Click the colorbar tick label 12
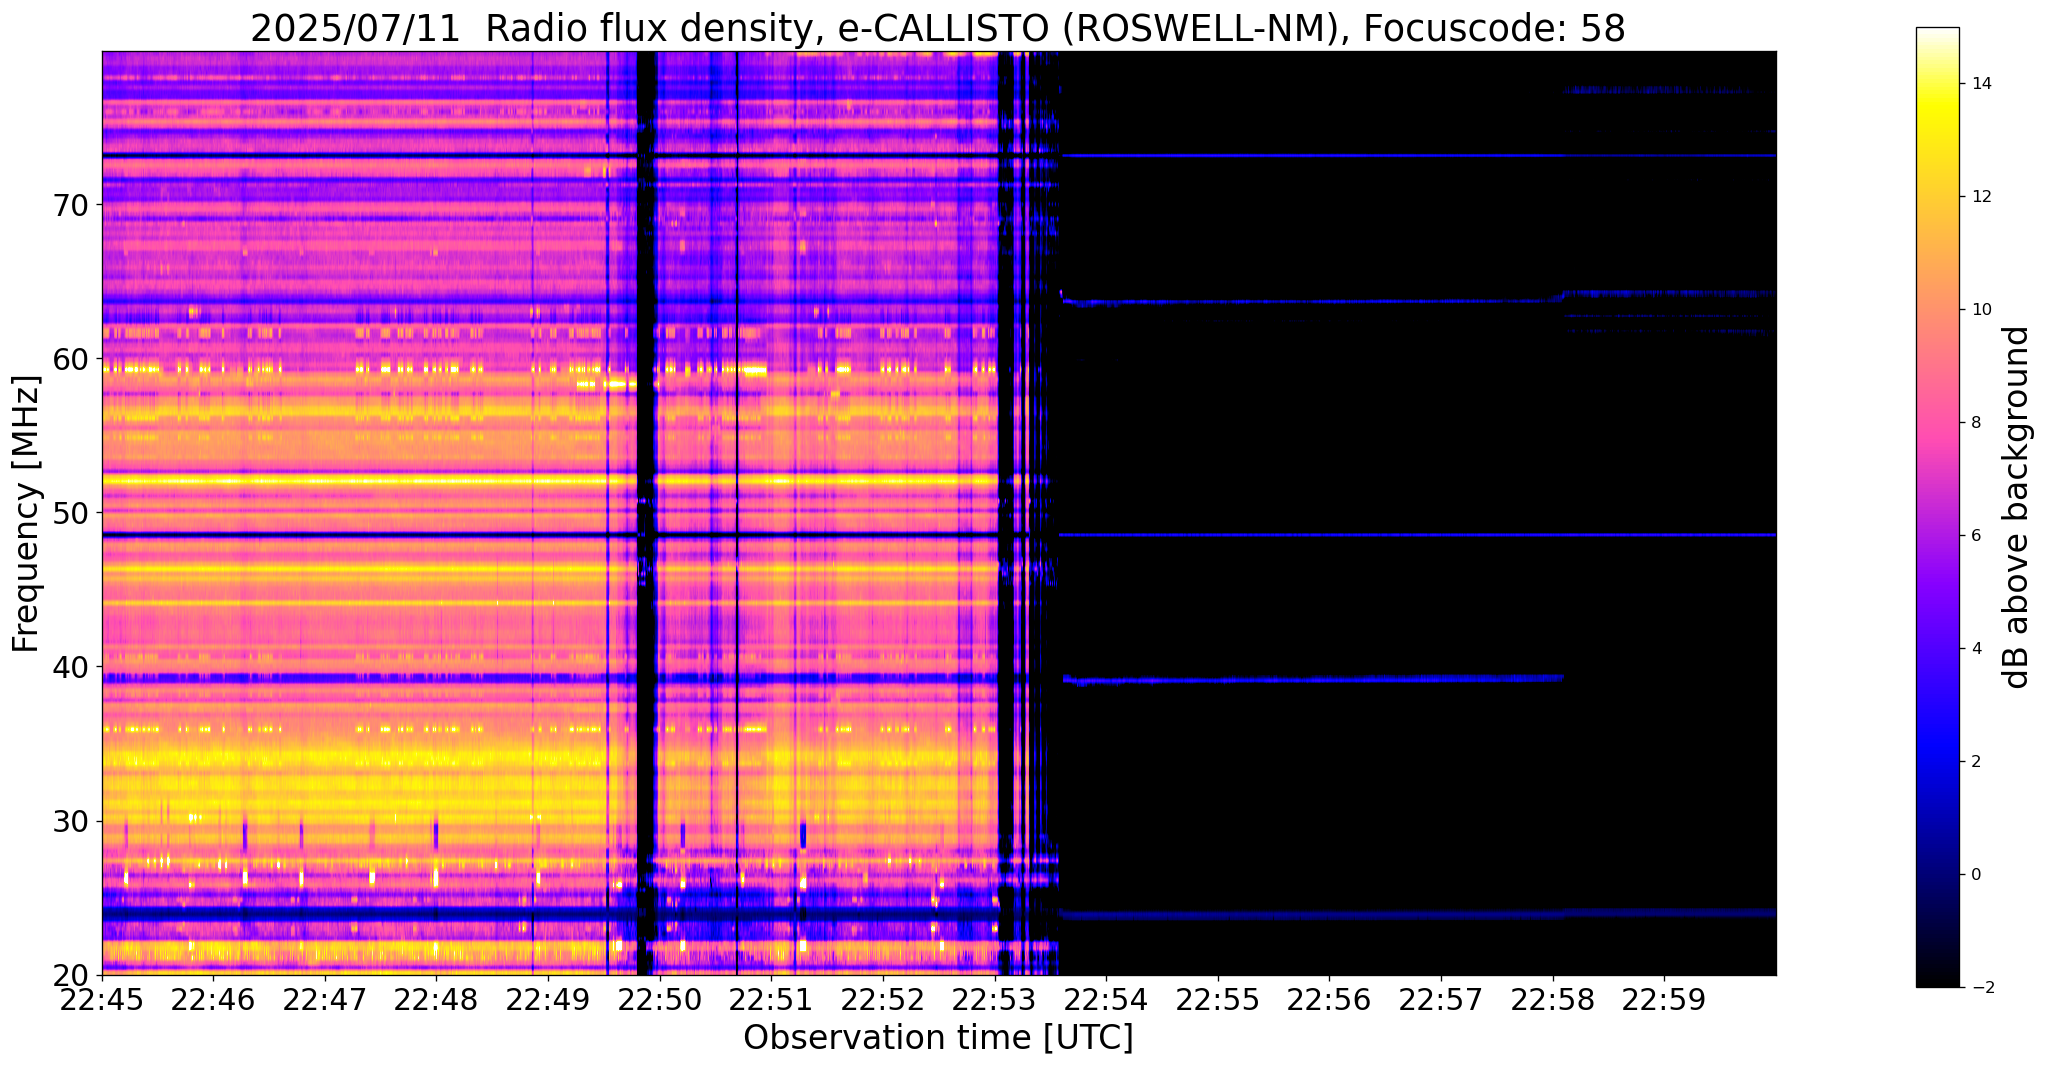This screenshot has width=2047, height=1067. click(x=1980, y=197)
